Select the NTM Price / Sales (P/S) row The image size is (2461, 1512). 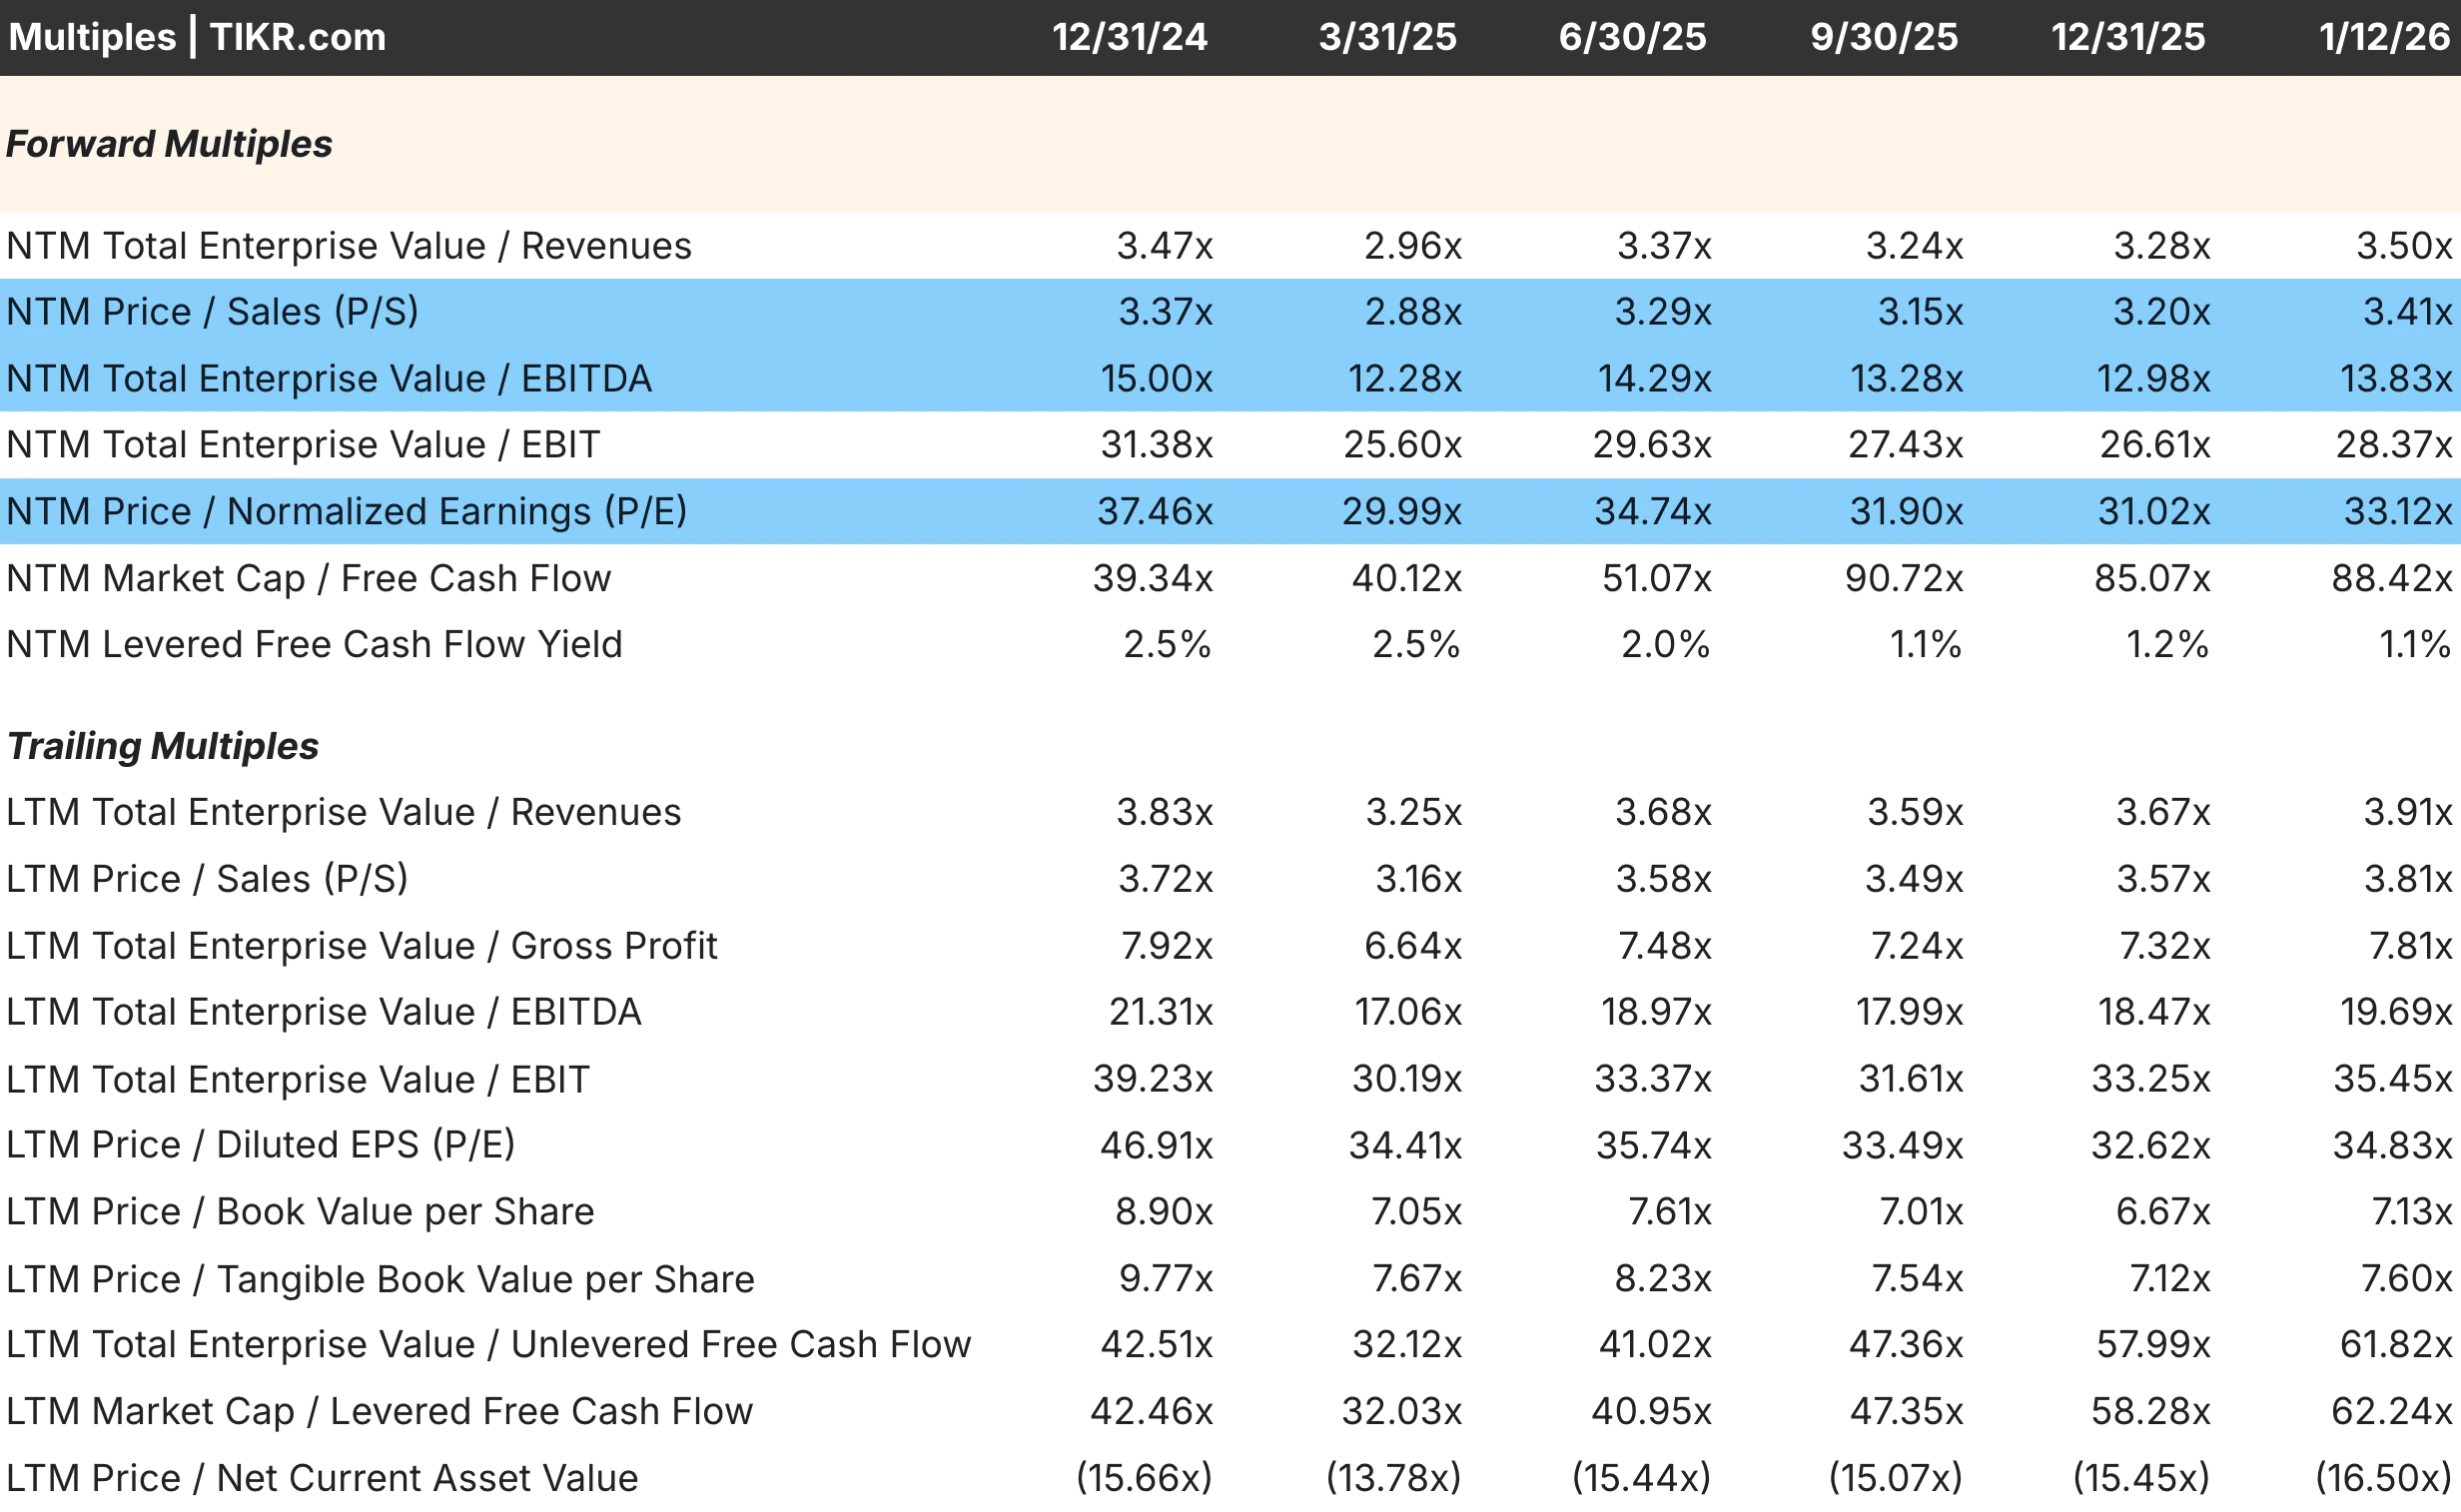tap(212, 312)
